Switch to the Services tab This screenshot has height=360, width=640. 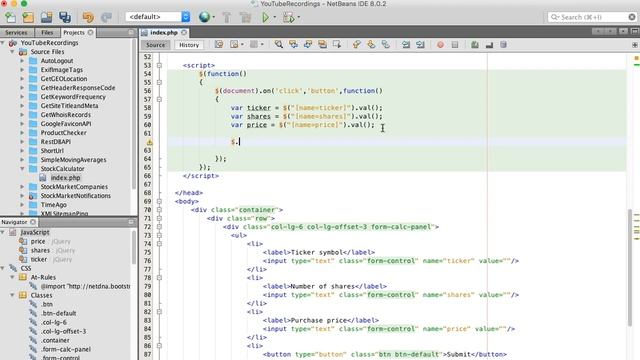point(16,32)
